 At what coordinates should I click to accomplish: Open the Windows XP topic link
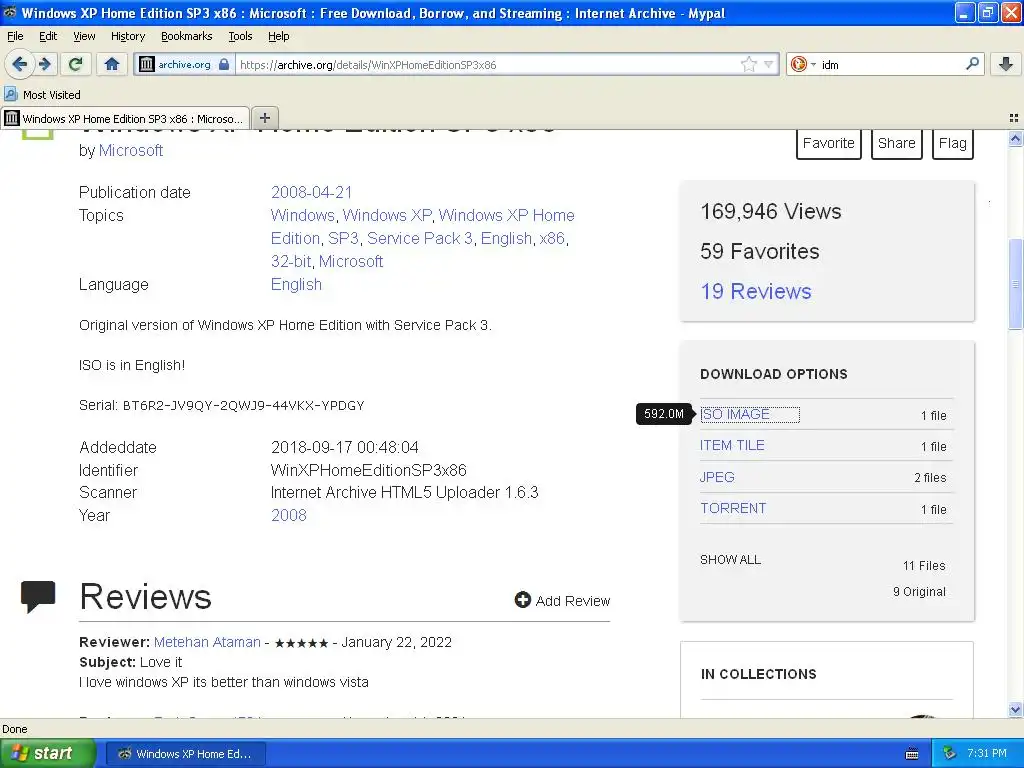click(387, 215)
